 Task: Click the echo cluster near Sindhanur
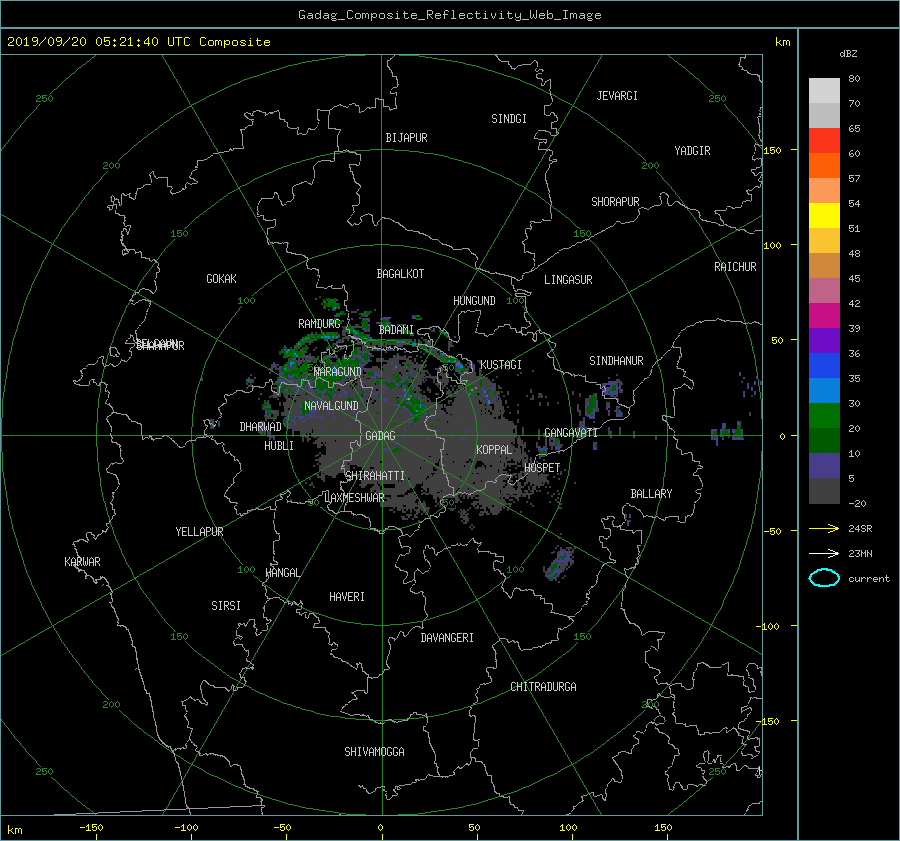point(611,389)
